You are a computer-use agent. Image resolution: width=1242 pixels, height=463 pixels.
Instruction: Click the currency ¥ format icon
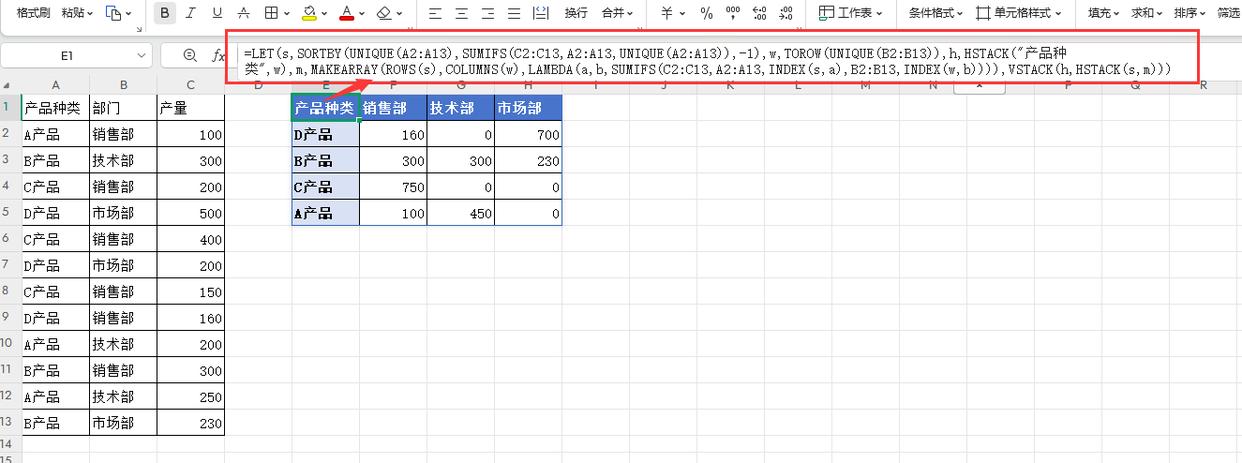pyautogui.click(x=668, y=13)
